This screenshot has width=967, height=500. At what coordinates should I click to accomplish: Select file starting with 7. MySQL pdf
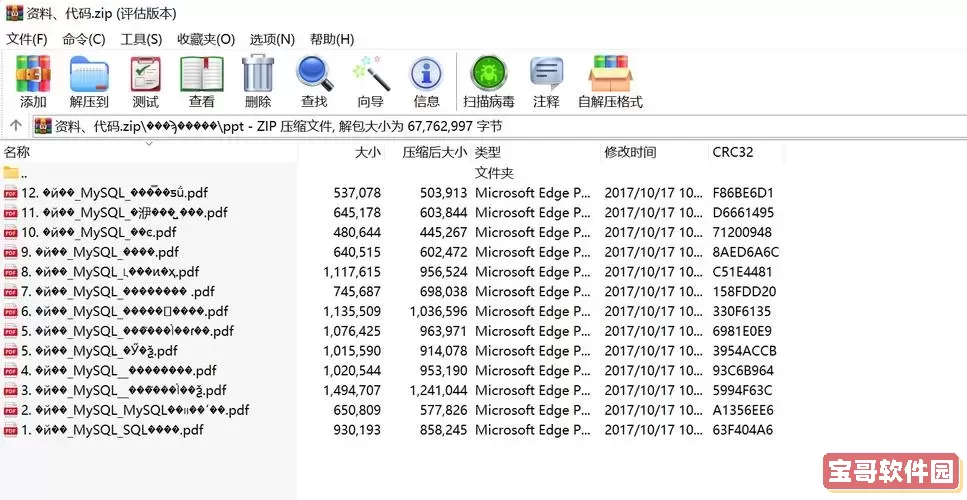pyautogui.click(x=392, y=292)
